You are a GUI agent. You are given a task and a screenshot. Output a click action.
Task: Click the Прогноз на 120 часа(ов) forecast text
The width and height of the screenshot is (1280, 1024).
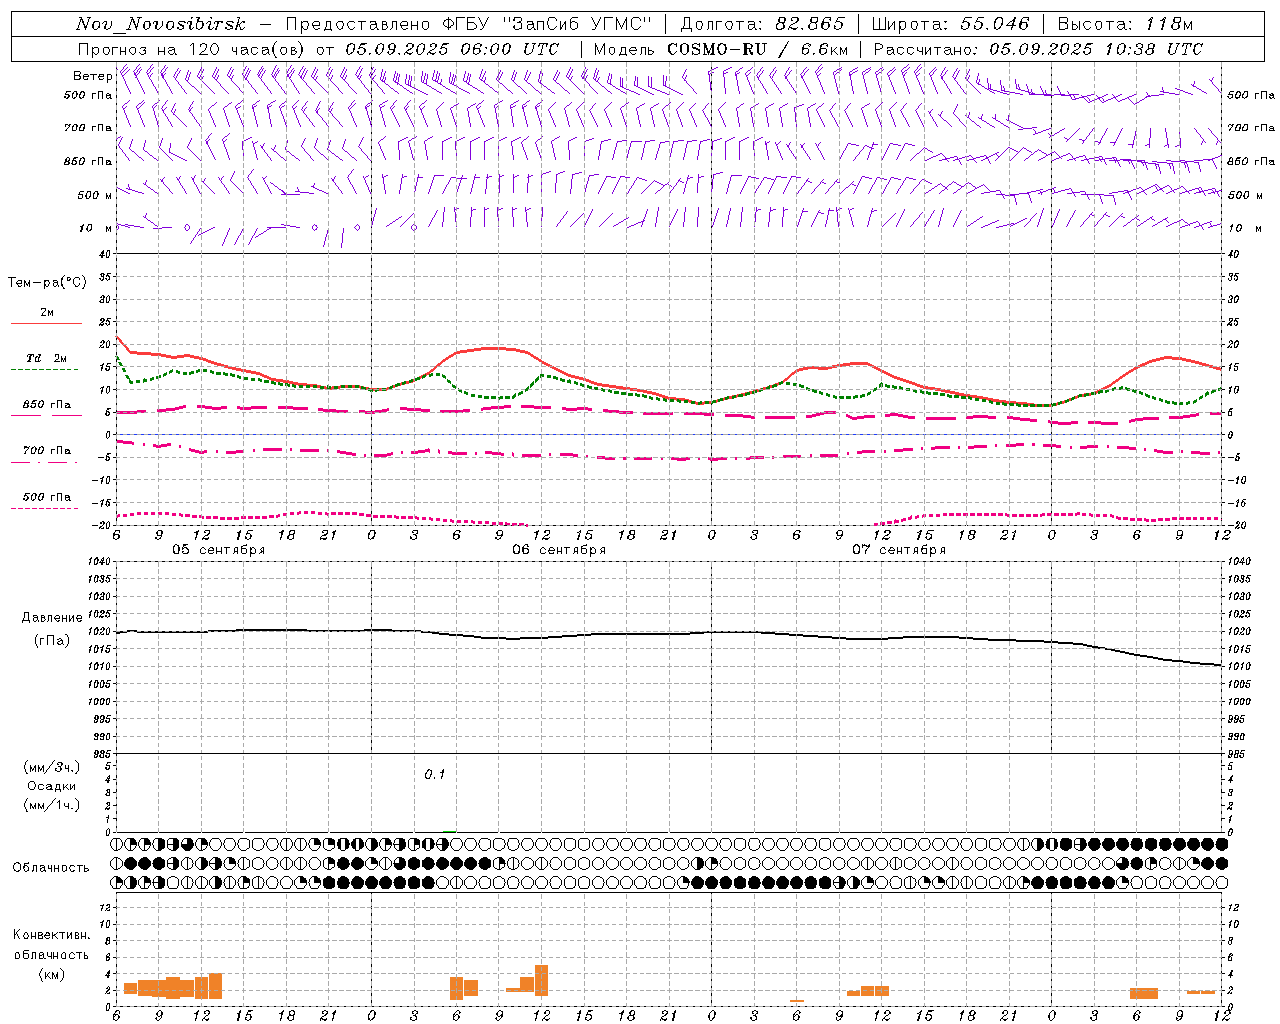pyautogui.click(x=194, y=49)
